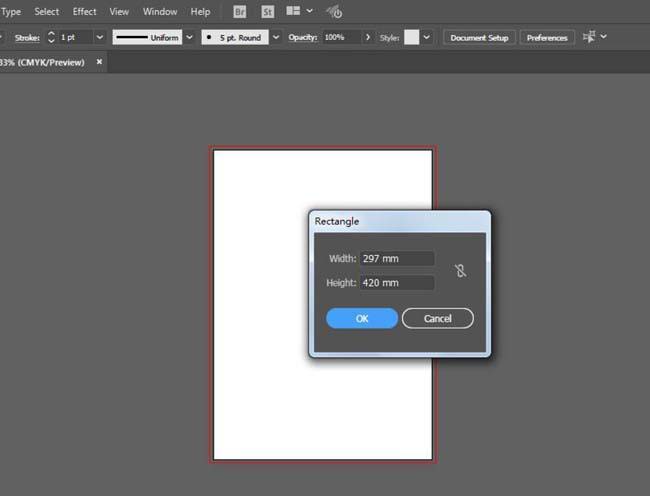The width and height of the screenshot is (650, 496).
Task: Open the graphic style dropdown arrow
Action: click(426, 37)
